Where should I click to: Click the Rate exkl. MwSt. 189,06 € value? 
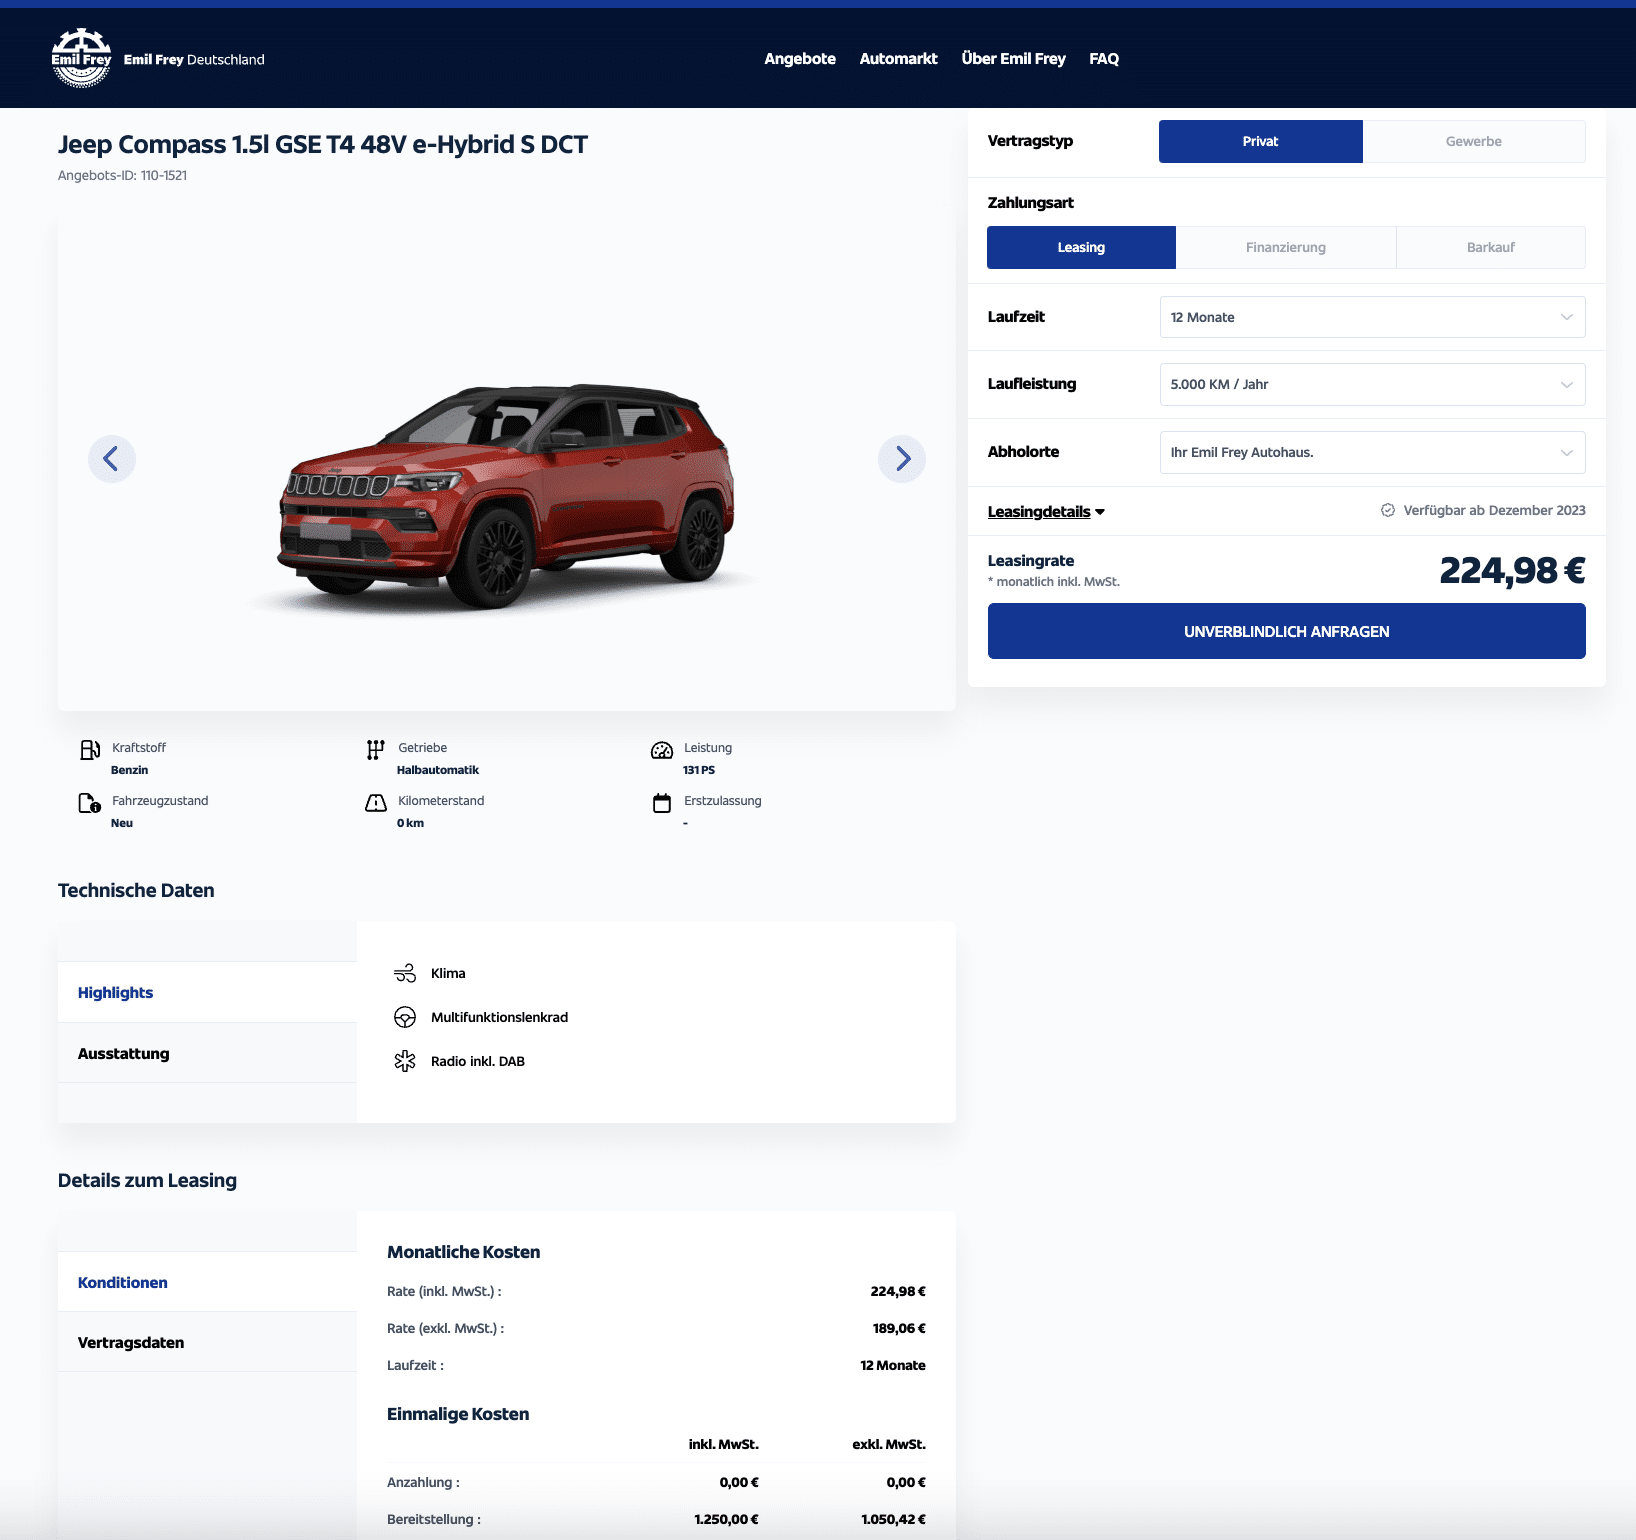pos(899,1328)
